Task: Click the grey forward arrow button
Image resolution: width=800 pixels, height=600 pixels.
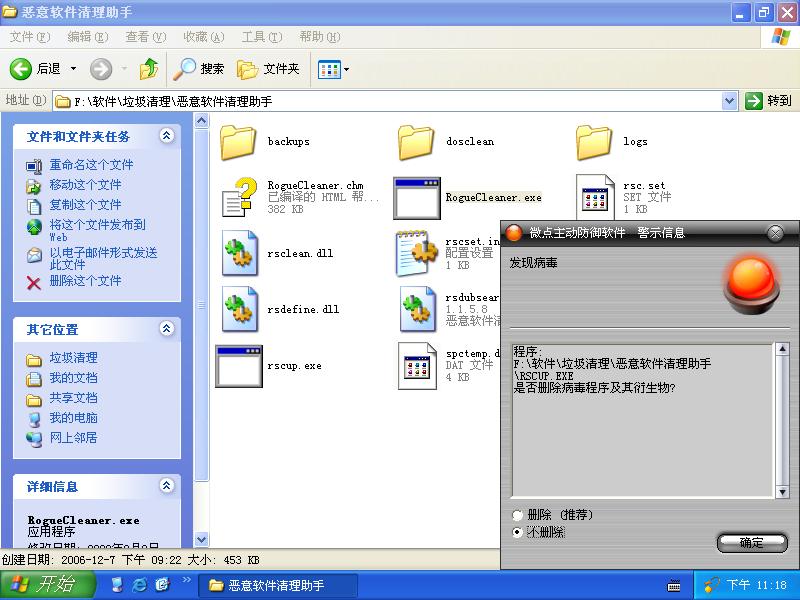Action: pyautogui.click(x=101, y=69)
